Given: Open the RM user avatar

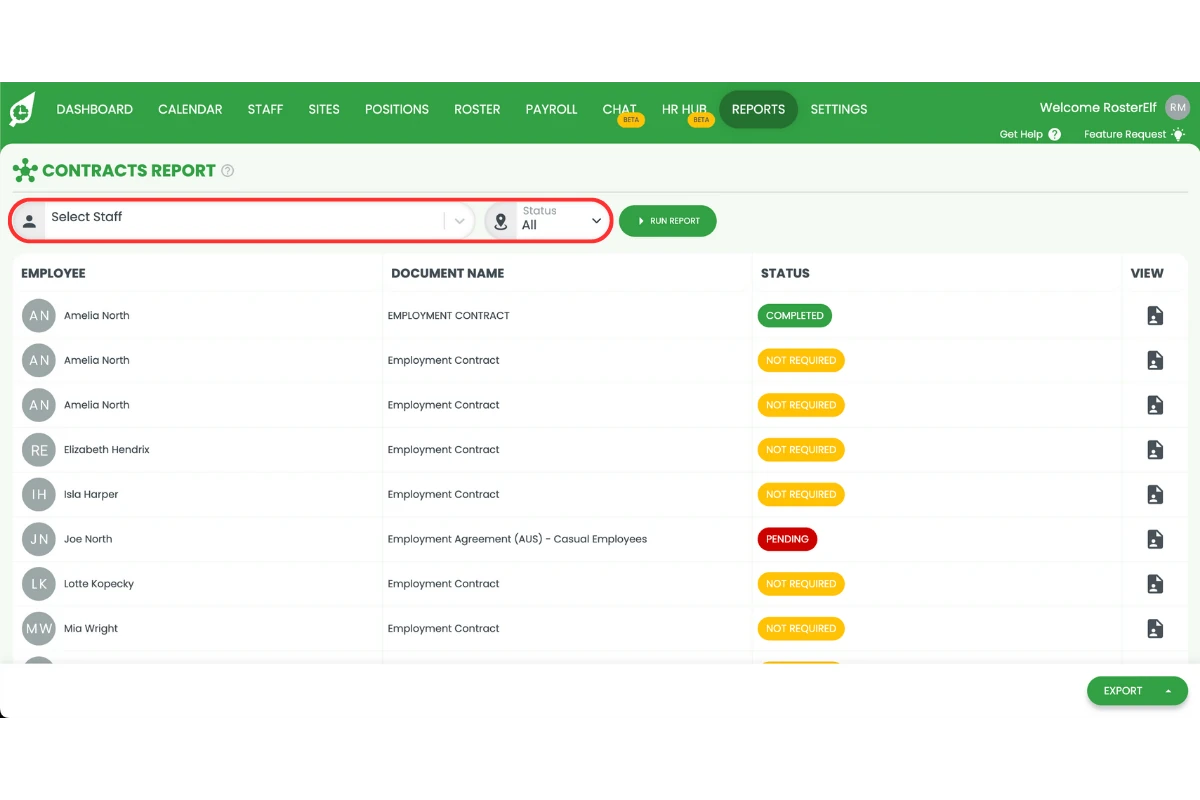Looking at the screenshot, I should point(1178,108).
